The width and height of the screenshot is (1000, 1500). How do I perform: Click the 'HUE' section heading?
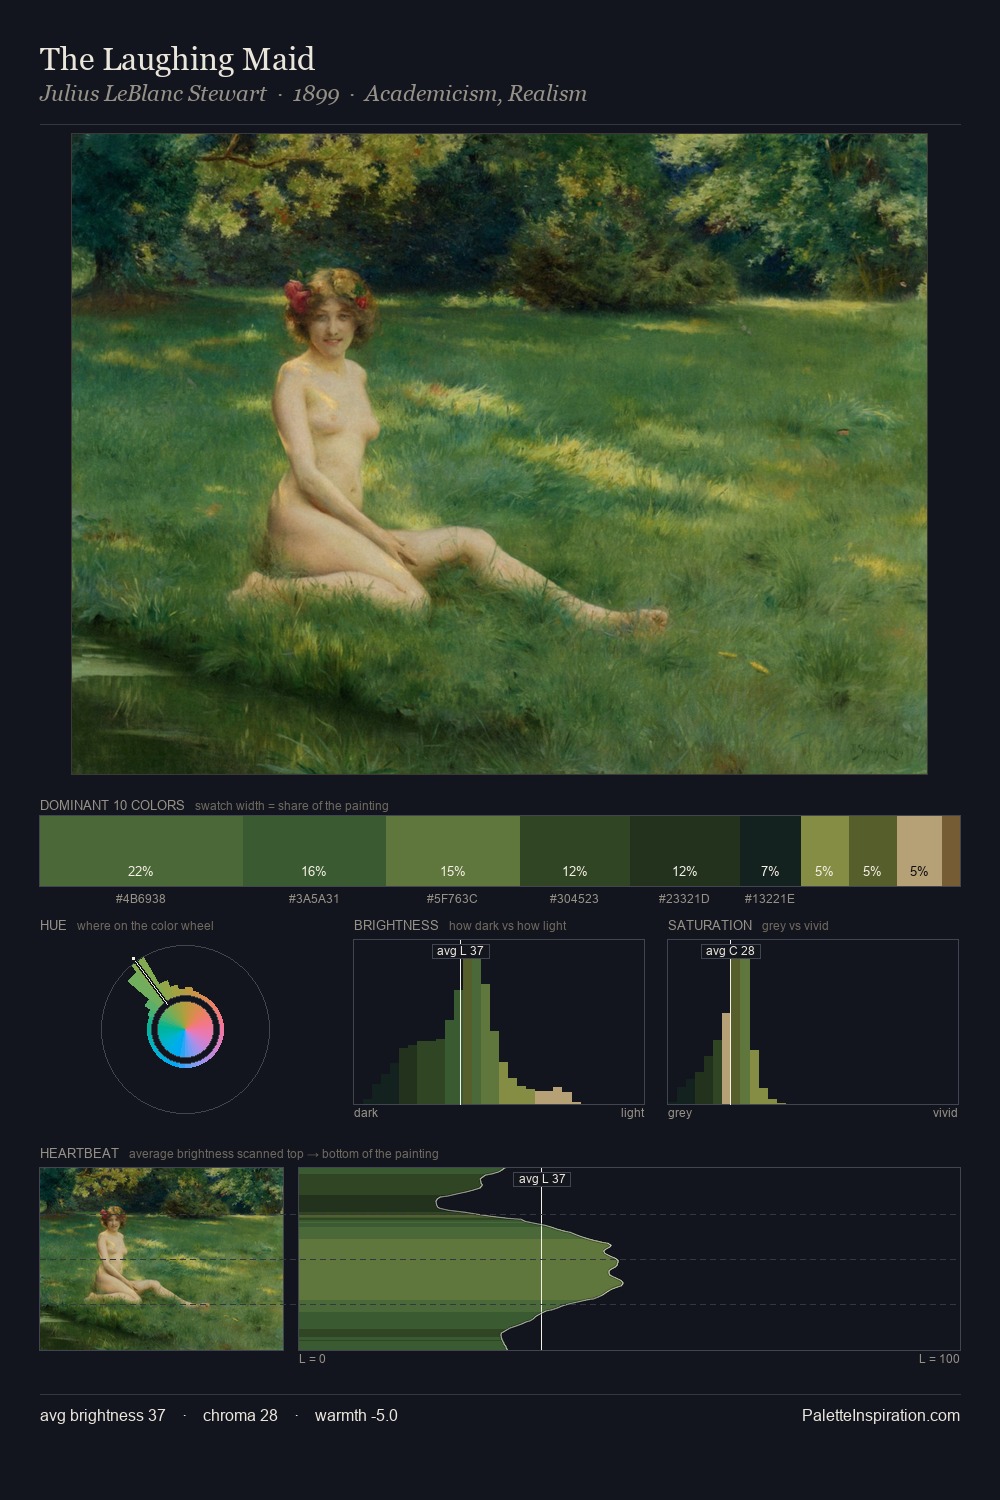(53, 925)
